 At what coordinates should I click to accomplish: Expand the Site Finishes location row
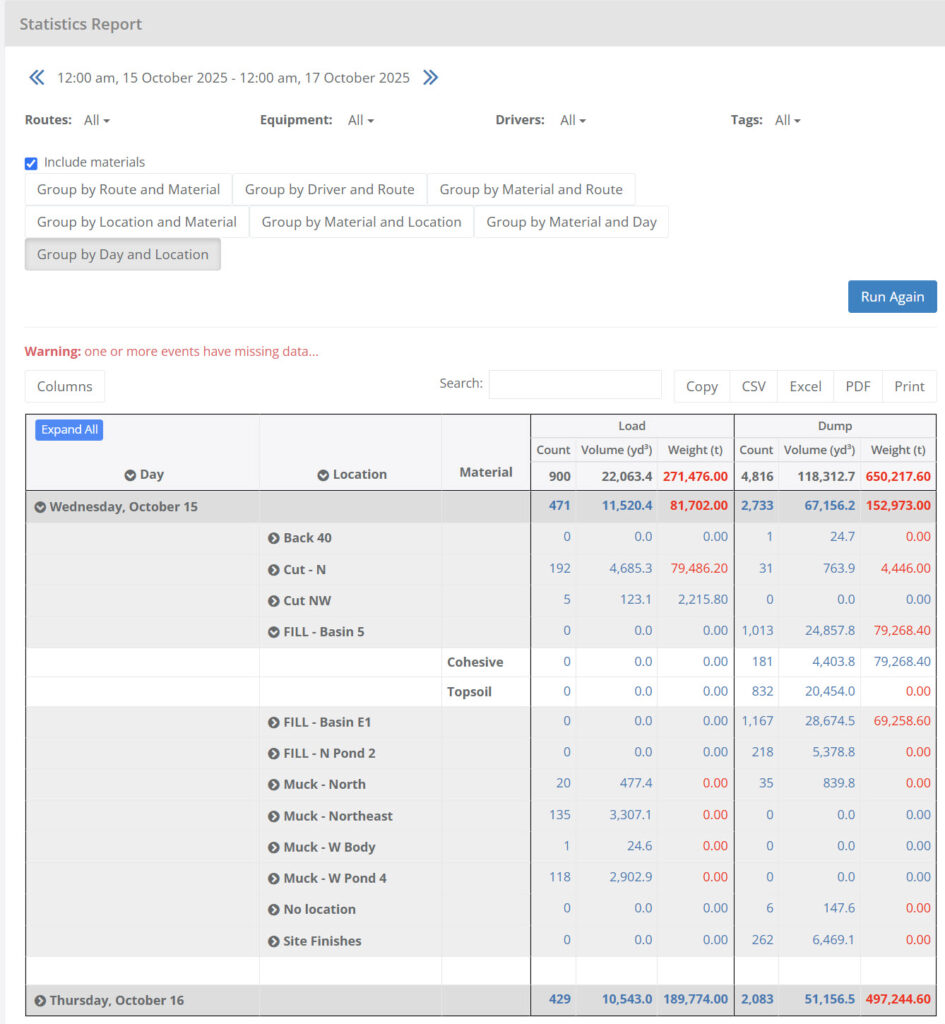[x=273, y=940]
